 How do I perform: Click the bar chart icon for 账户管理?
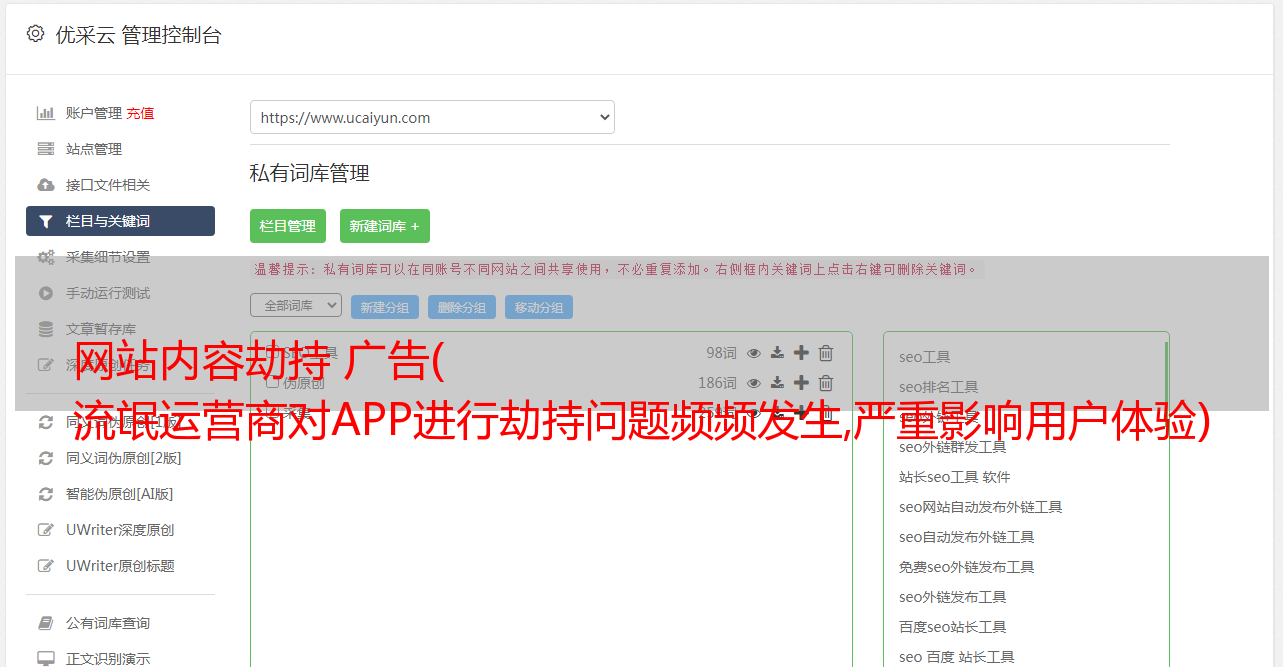pyautogui.click(x=46, y=113)
